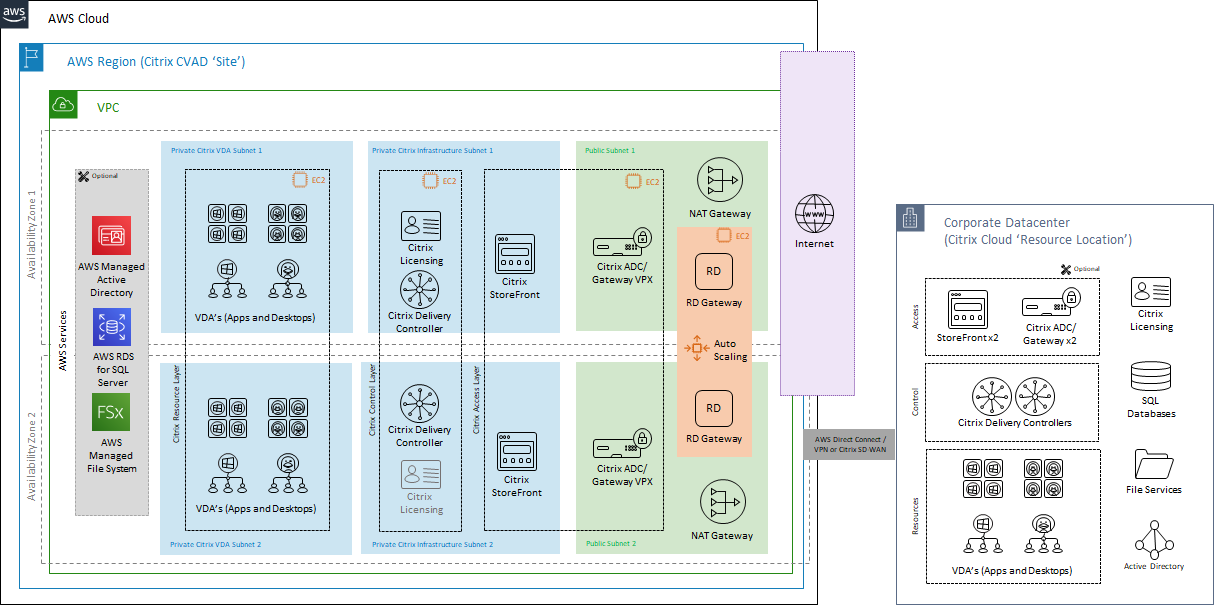Select Citrix ADC/Gateway x2 icon in Datacenter
1214x605 pixels.
pyautogui.click(x=1050, y=303)
